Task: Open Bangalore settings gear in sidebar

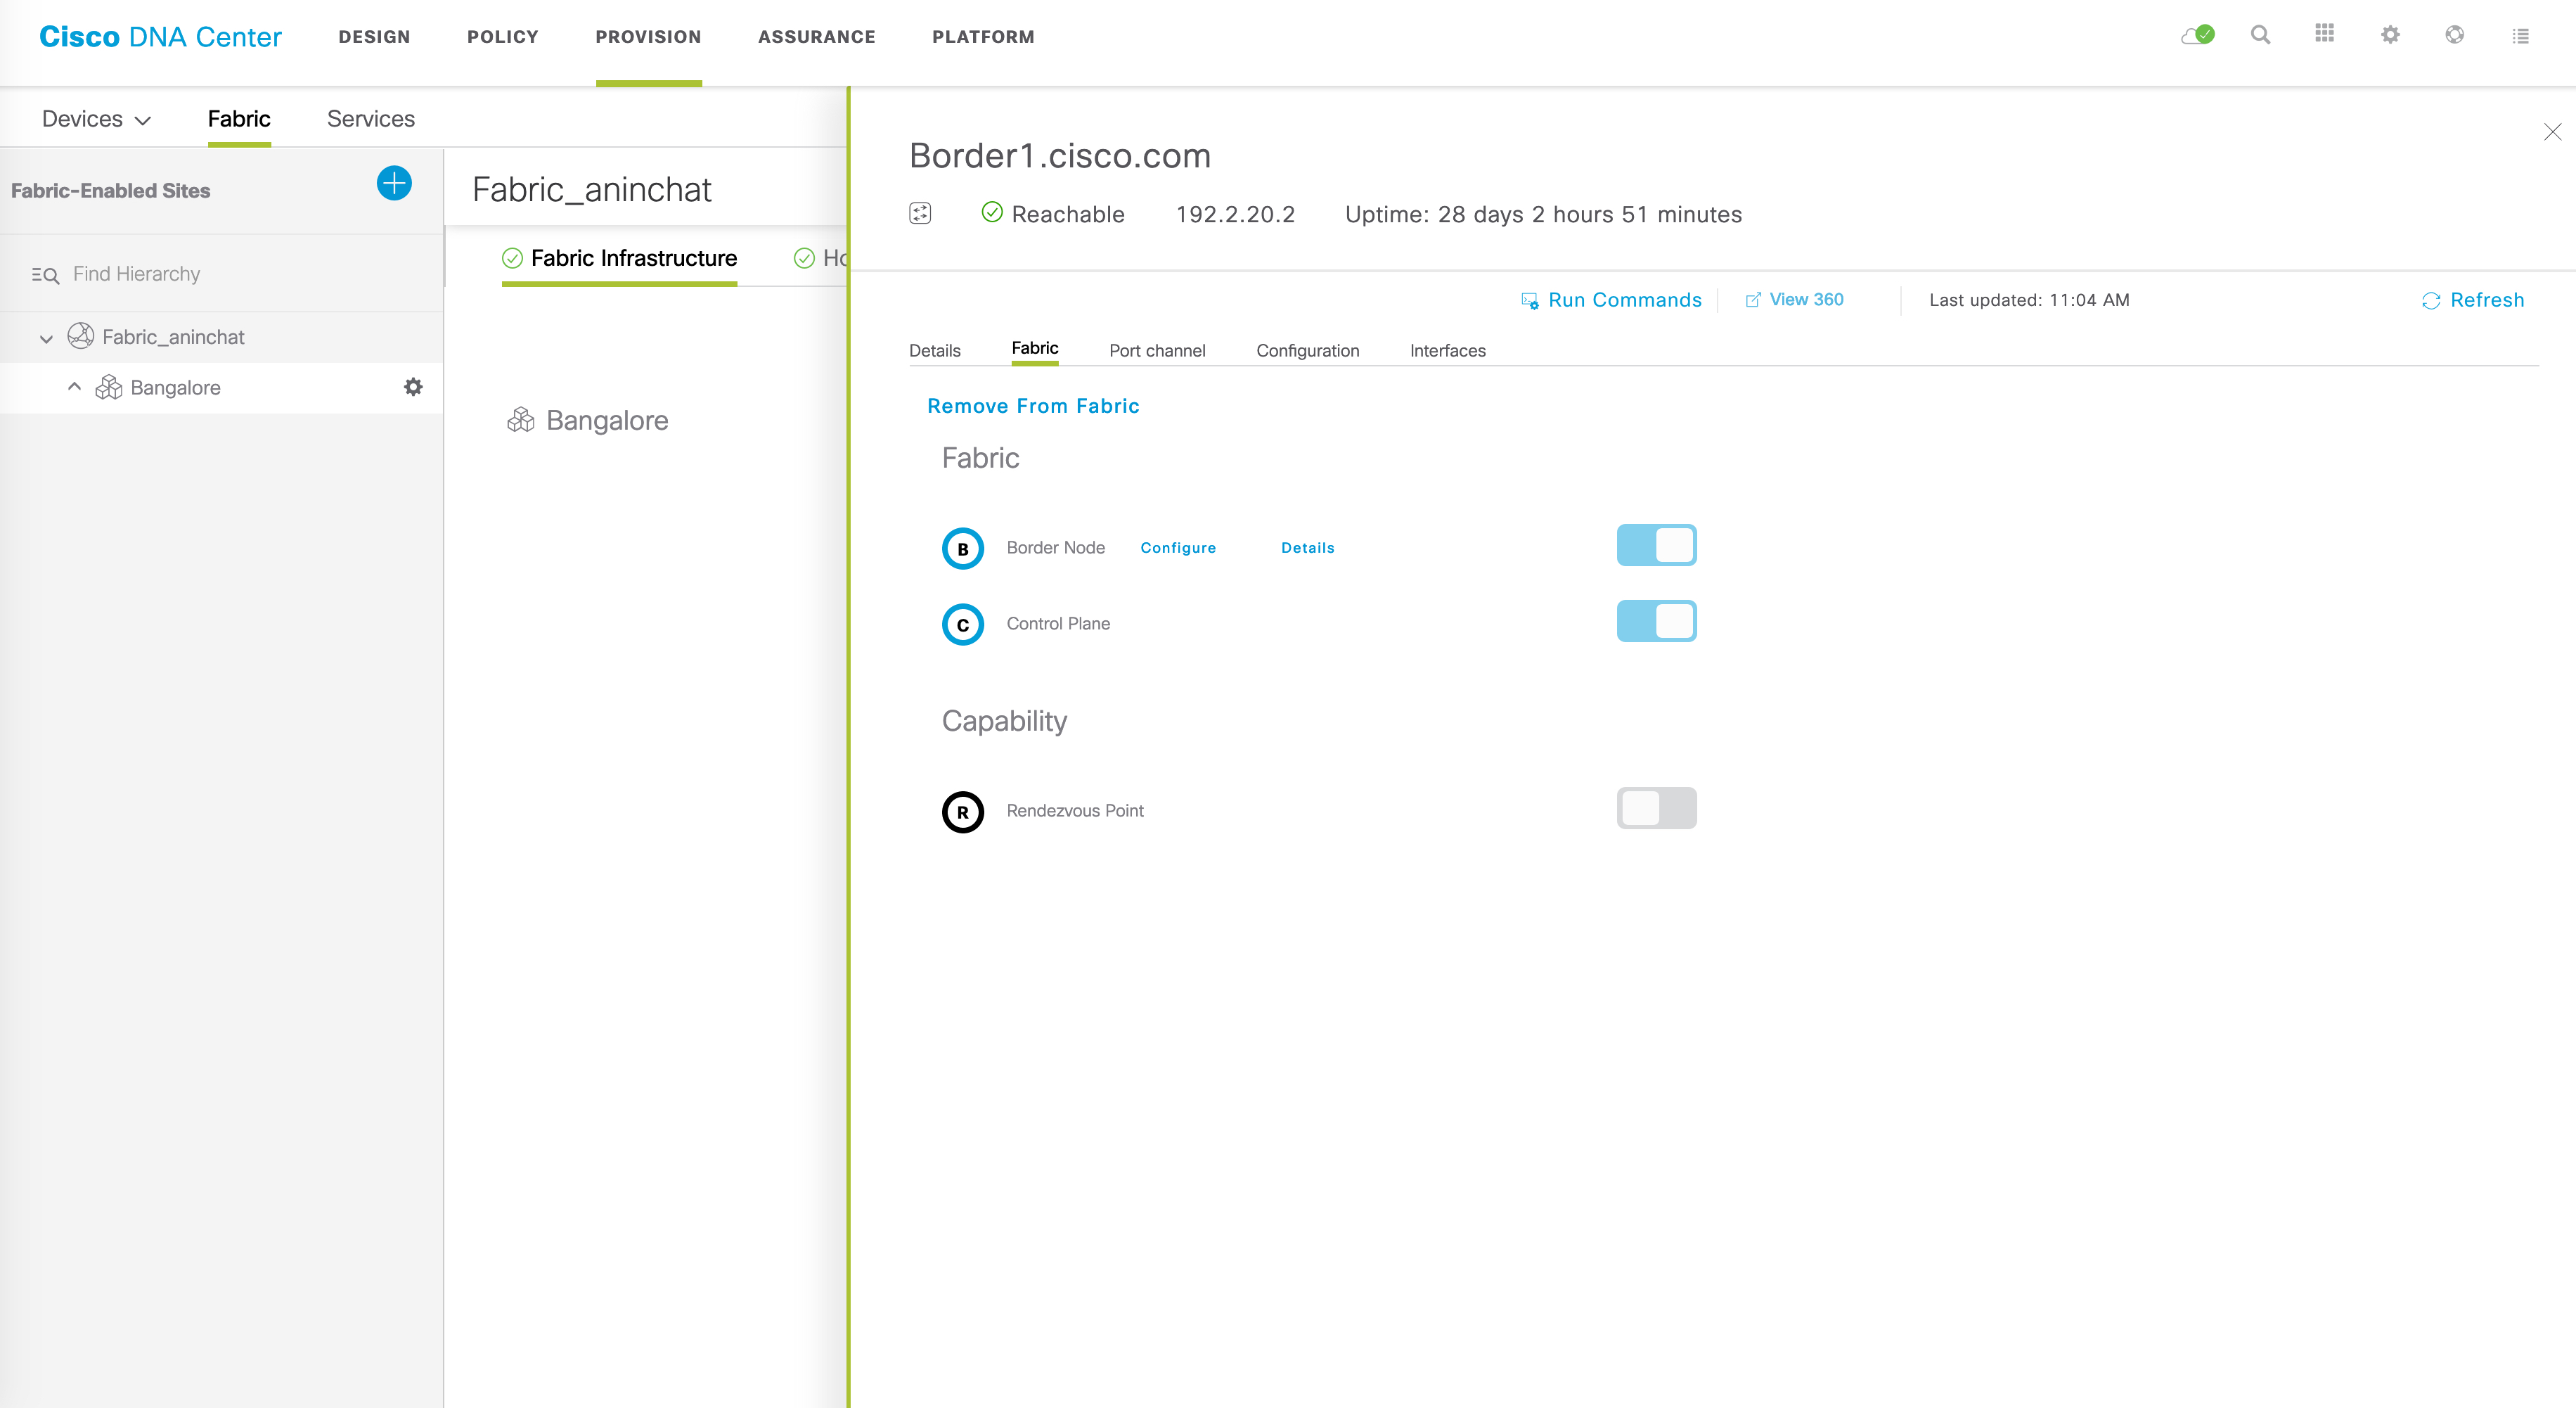Action: (413, 387)
